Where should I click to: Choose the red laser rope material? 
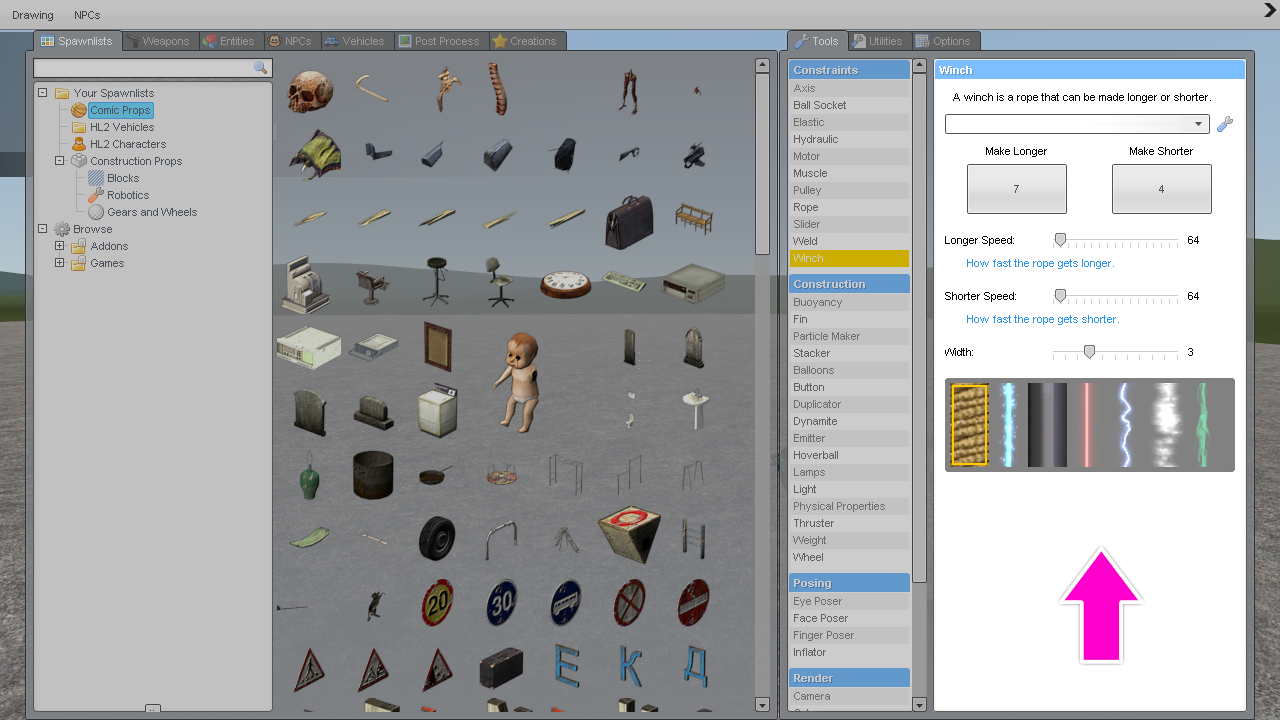coord(1086,425)
